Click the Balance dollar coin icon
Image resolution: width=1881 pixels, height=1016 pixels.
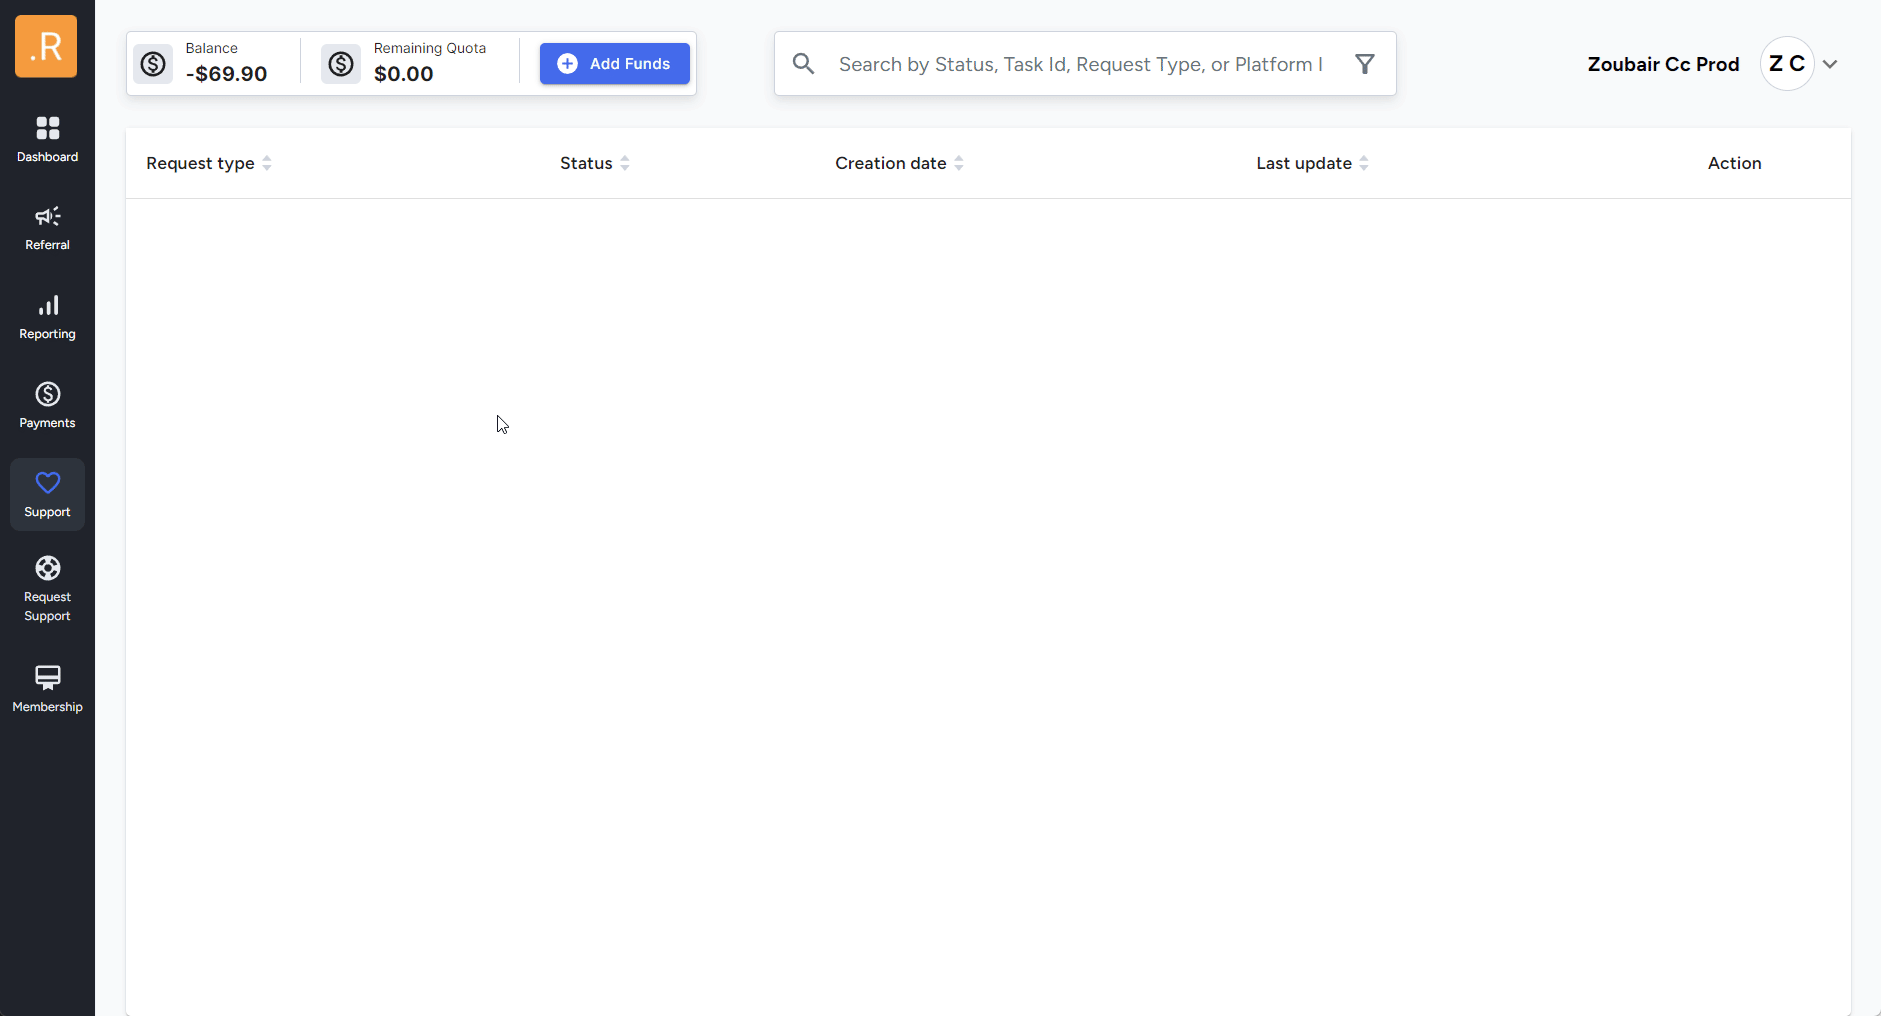153,64
